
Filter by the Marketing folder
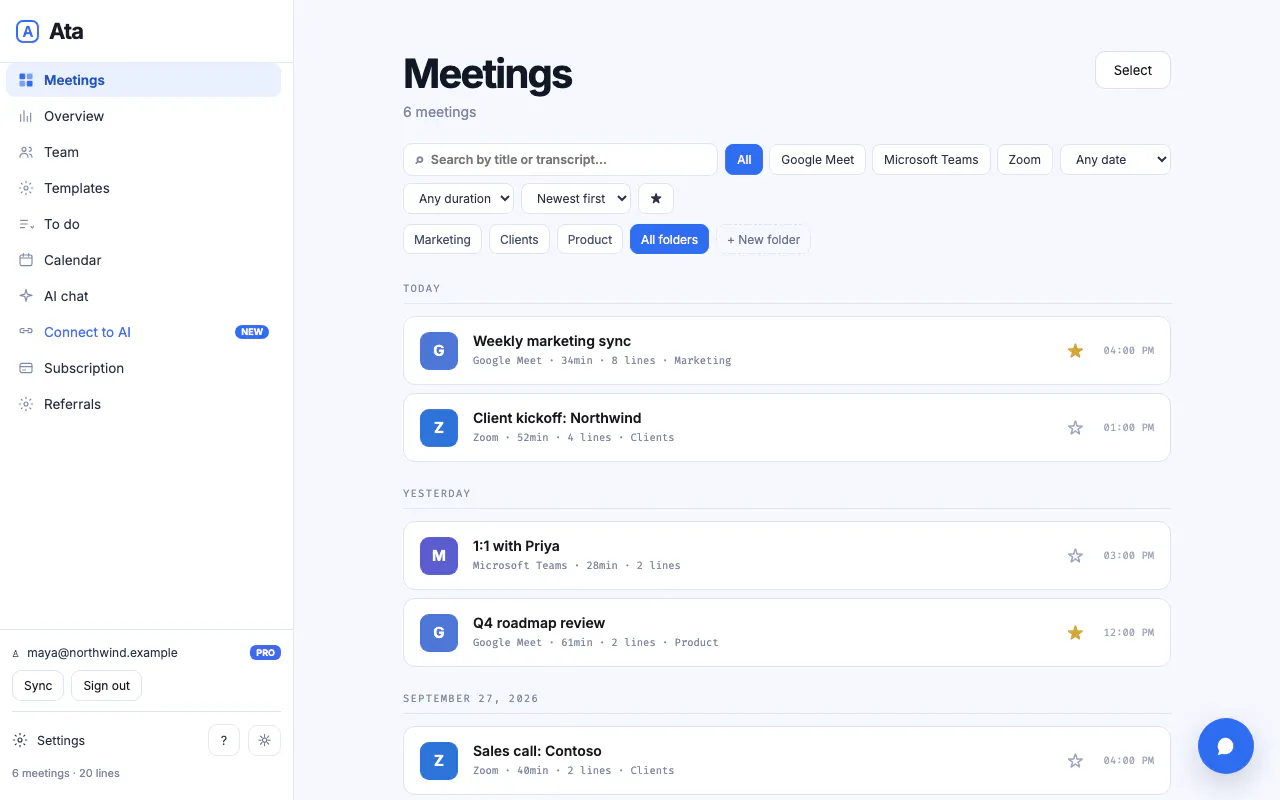pos(442,239)
